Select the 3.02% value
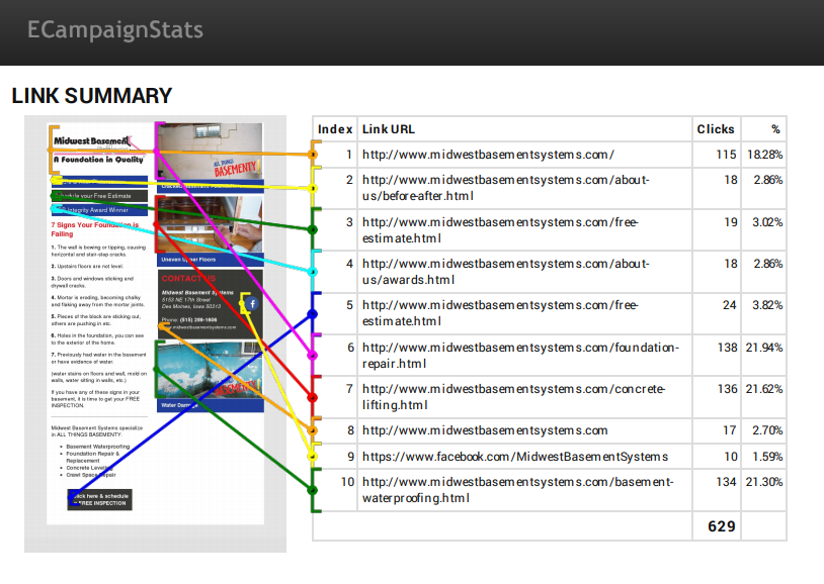This screenshot has width=824, height=584. point(767,222)
